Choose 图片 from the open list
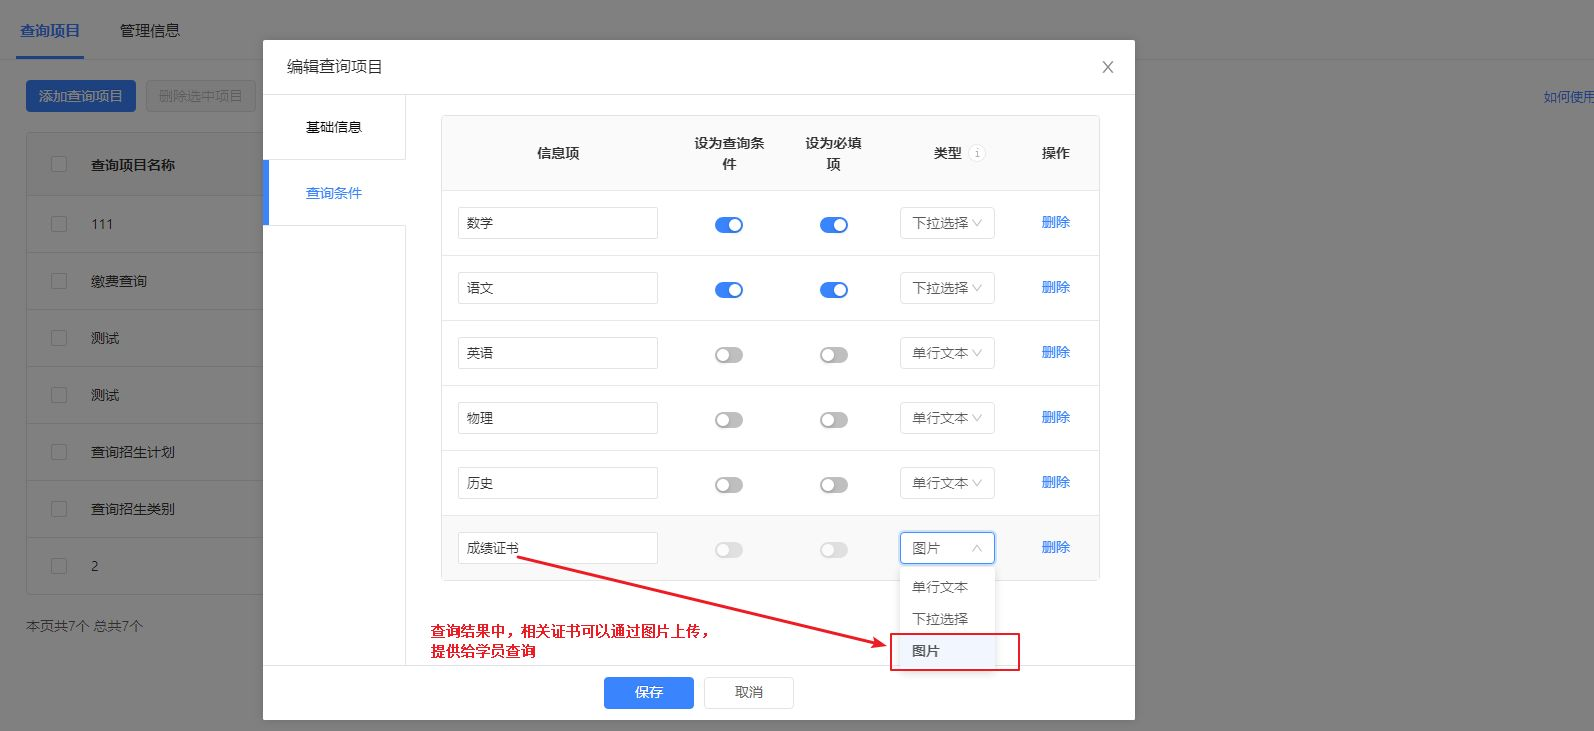Screen dimensions: 1594x731 point(947,651)
